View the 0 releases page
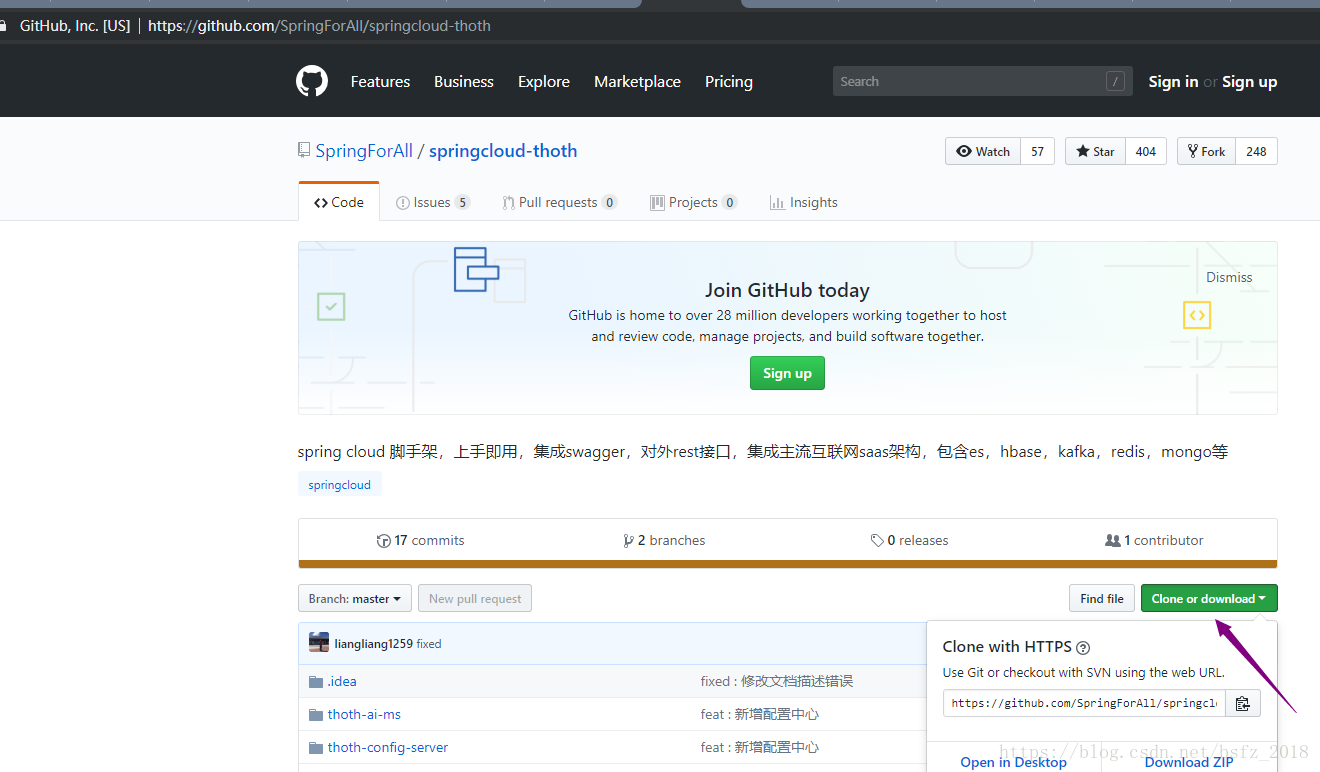The image size is (1320, 772). (x=909, y=540)
